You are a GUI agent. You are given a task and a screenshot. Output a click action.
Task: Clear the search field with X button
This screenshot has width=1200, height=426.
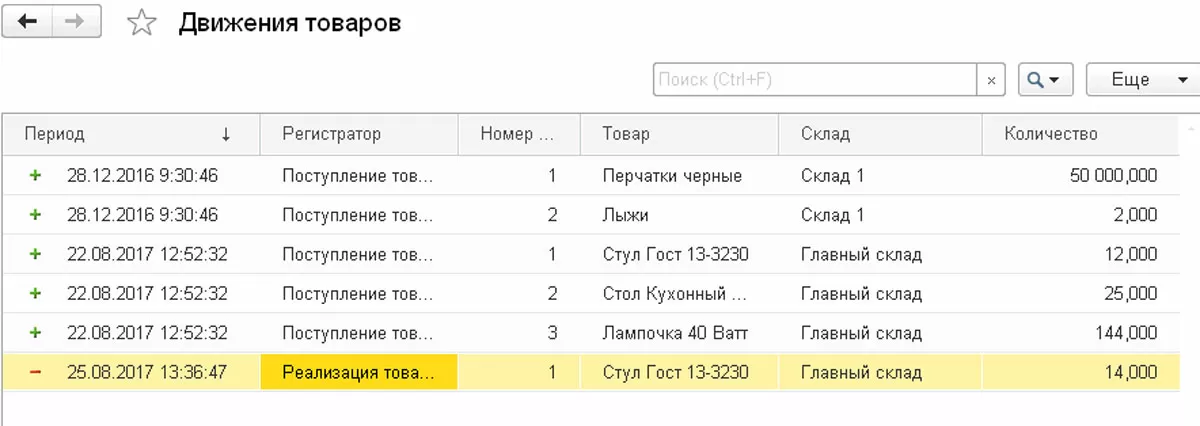pyautogui.click(x=991, y=80)
